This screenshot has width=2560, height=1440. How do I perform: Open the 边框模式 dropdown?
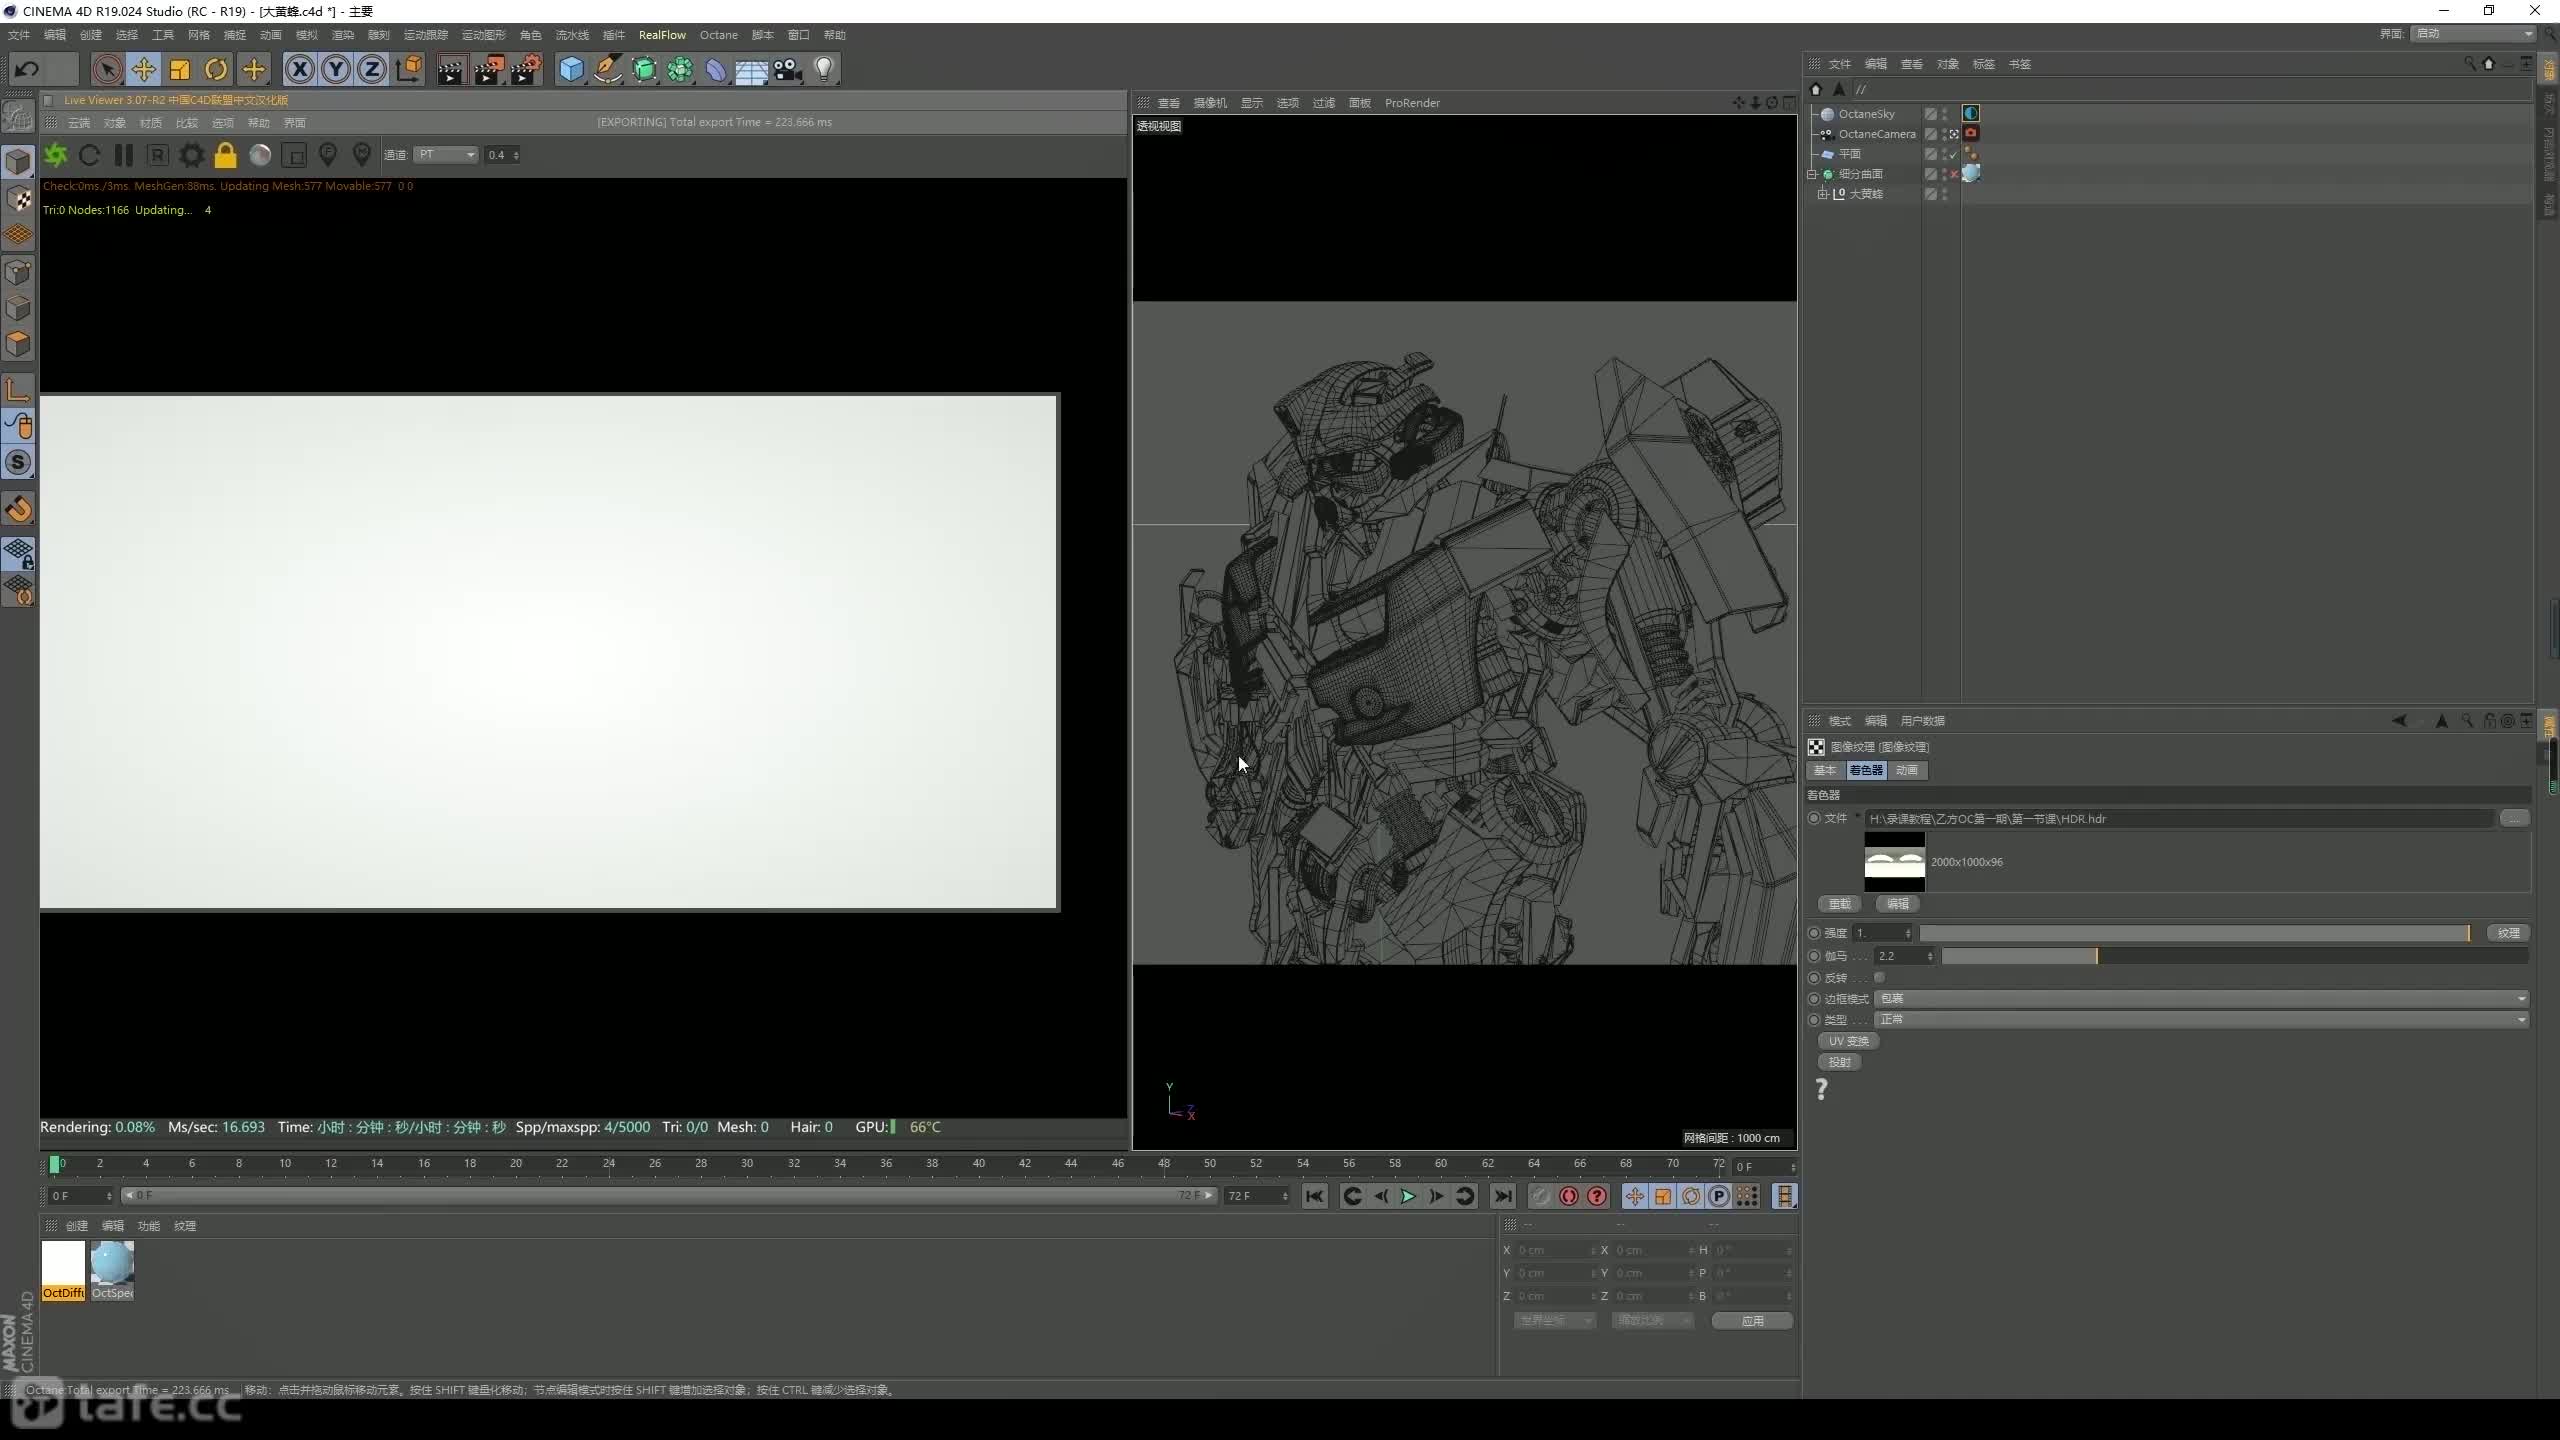click(2201, 999)
